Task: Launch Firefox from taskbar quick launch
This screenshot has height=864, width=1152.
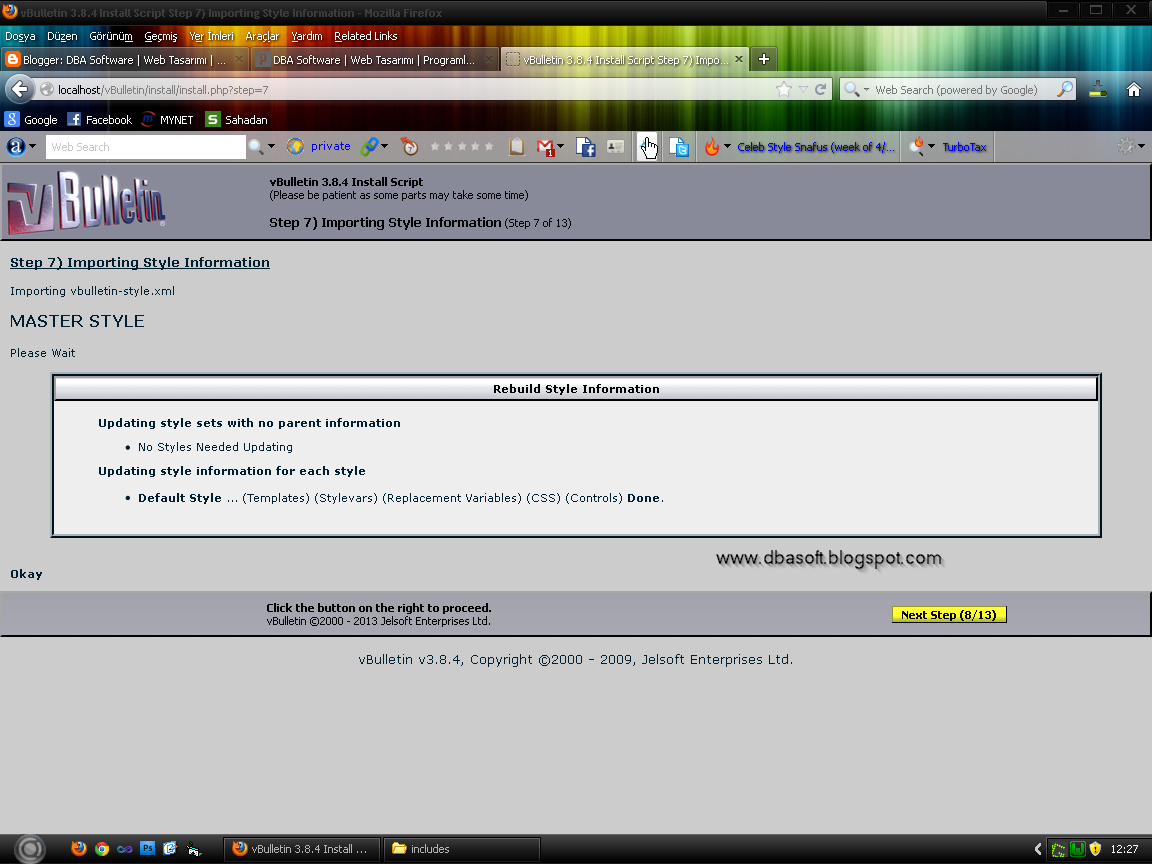Action: [79, 849]
